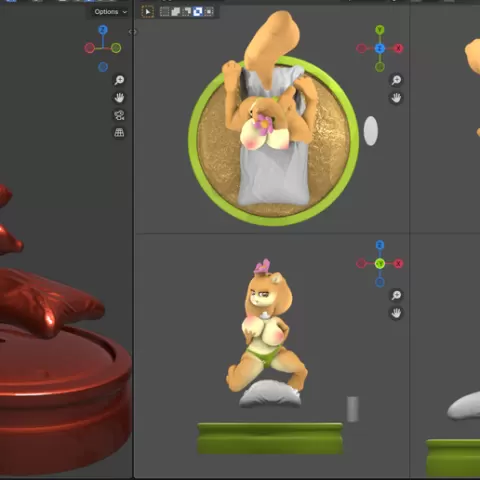480x480 pixels.
Task: Choose the 'set new selection' mode icon
Action: (164, 12)
